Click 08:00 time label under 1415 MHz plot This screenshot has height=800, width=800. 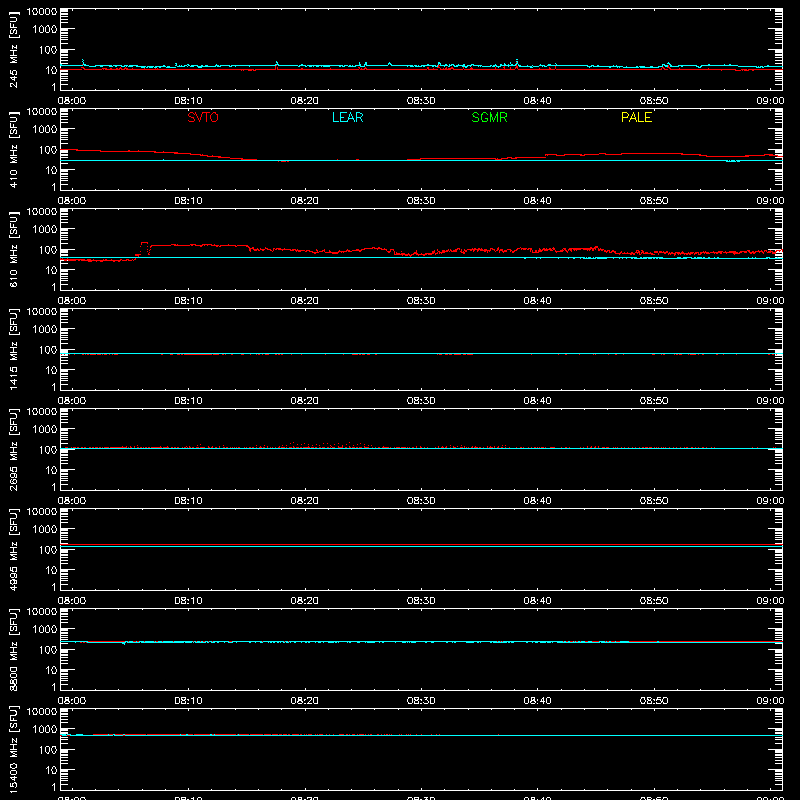tap(72, 401)
